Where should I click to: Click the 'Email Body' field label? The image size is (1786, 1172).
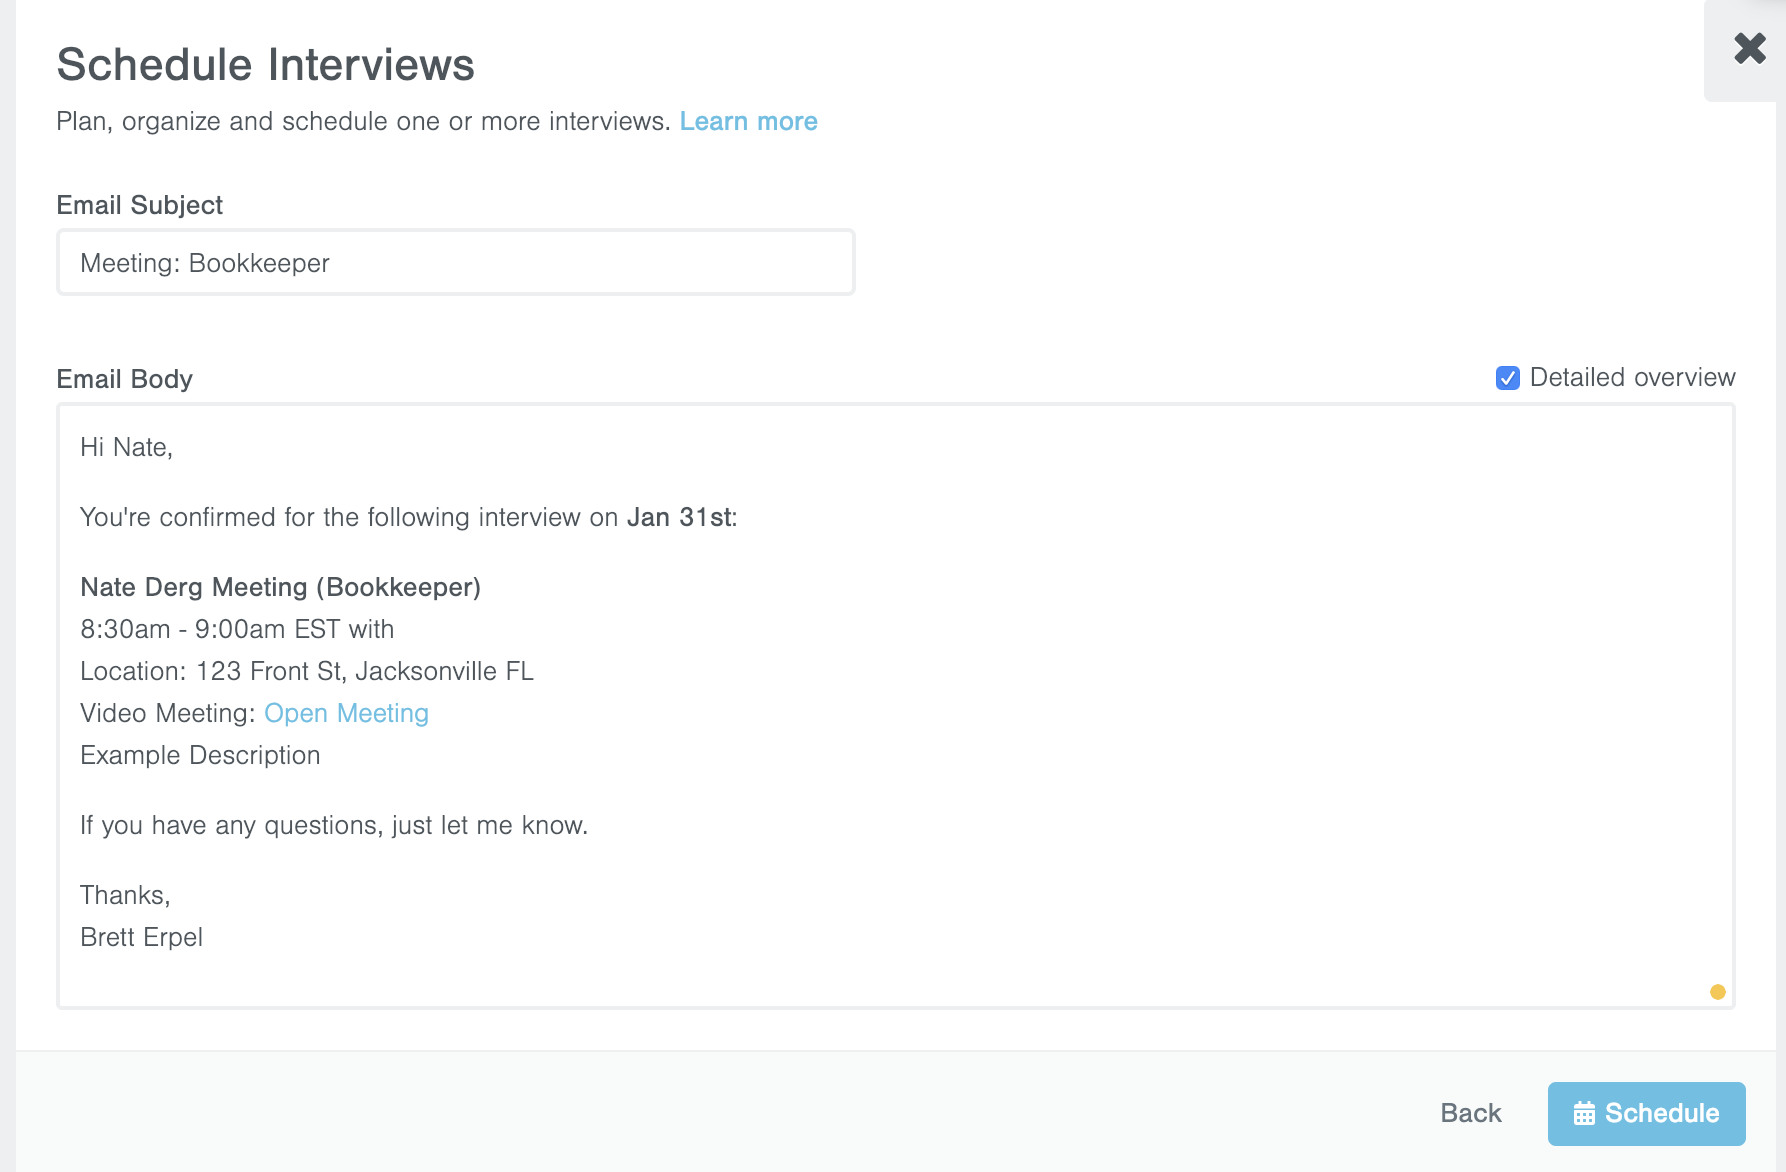click(x=124, y=380)
